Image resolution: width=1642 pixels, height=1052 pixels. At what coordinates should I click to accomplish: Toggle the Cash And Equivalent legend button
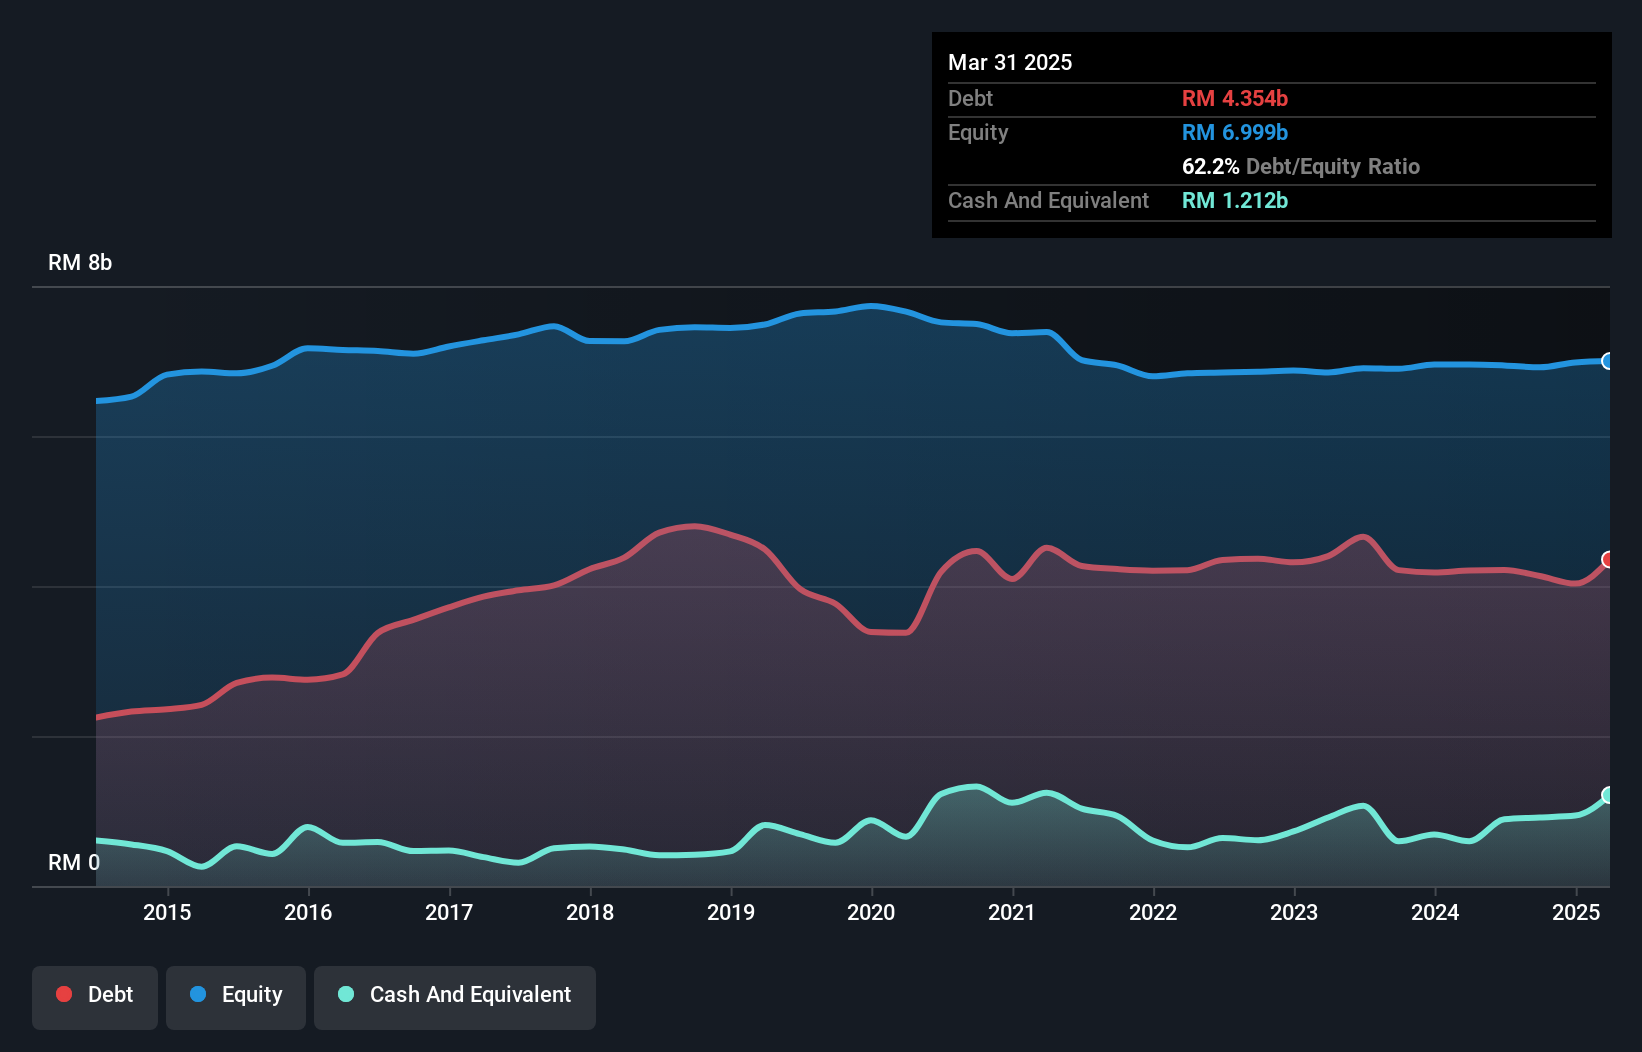[x=455, y=997]
